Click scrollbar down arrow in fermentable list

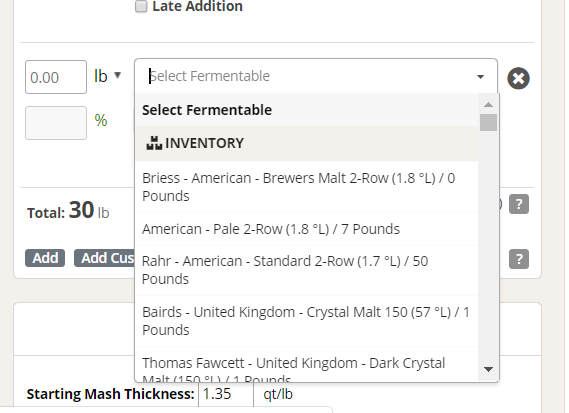(x=488, y=369)
